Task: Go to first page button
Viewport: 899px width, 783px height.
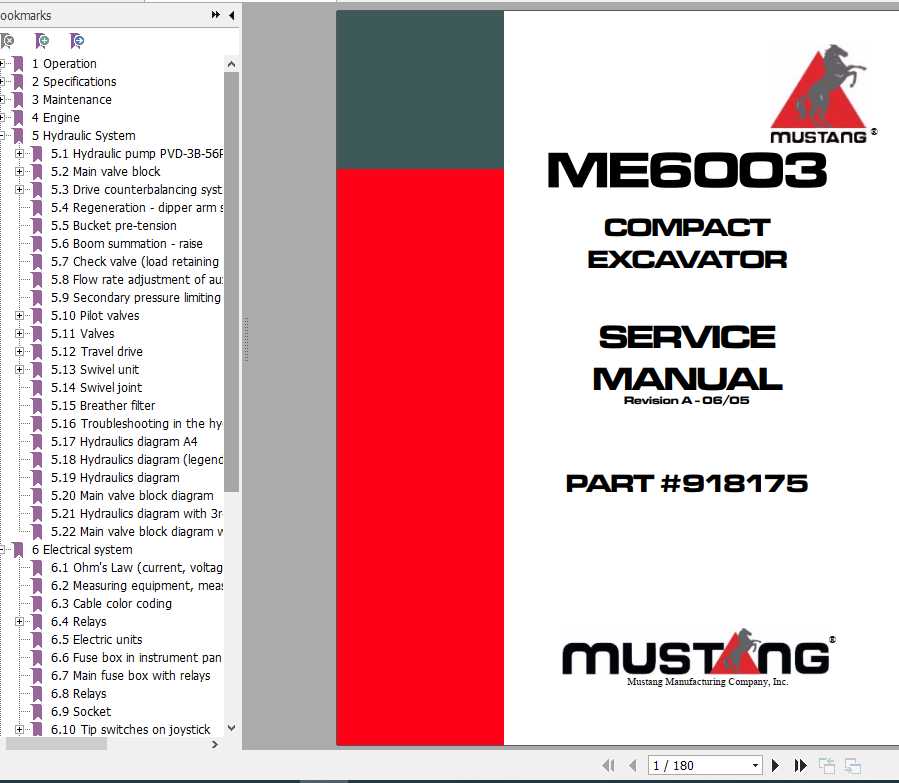Action: click(x=608, y=765)
